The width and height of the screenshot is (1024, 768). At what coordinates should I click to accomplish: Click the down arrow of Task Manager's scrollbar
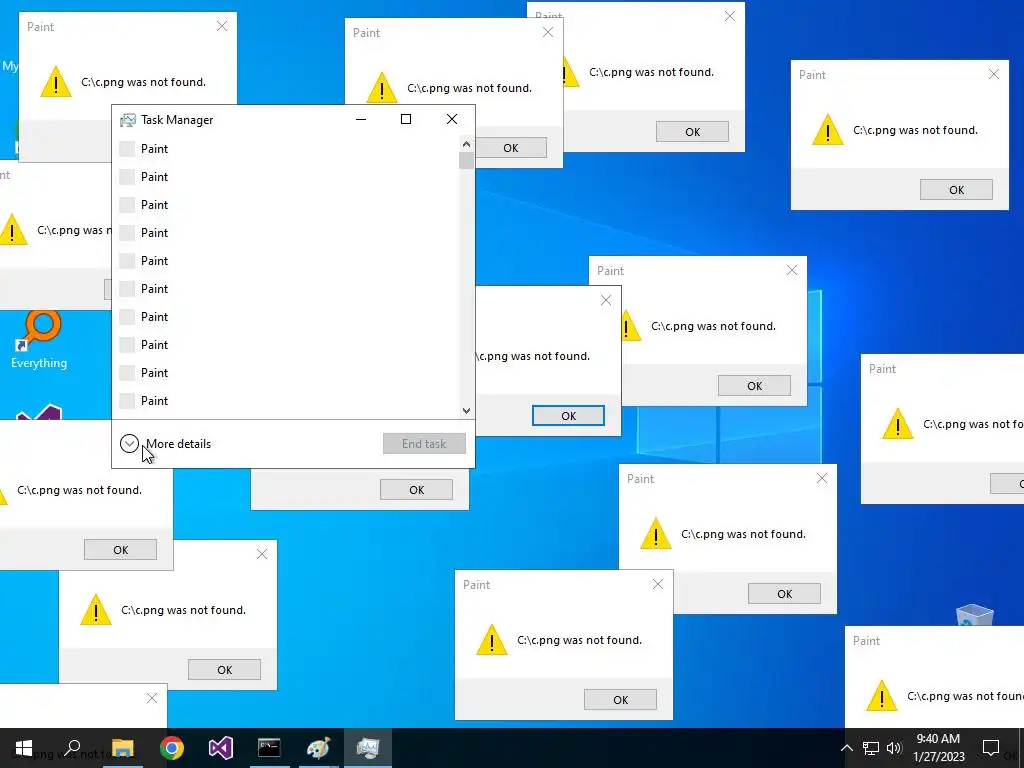[x=466, y=411]
